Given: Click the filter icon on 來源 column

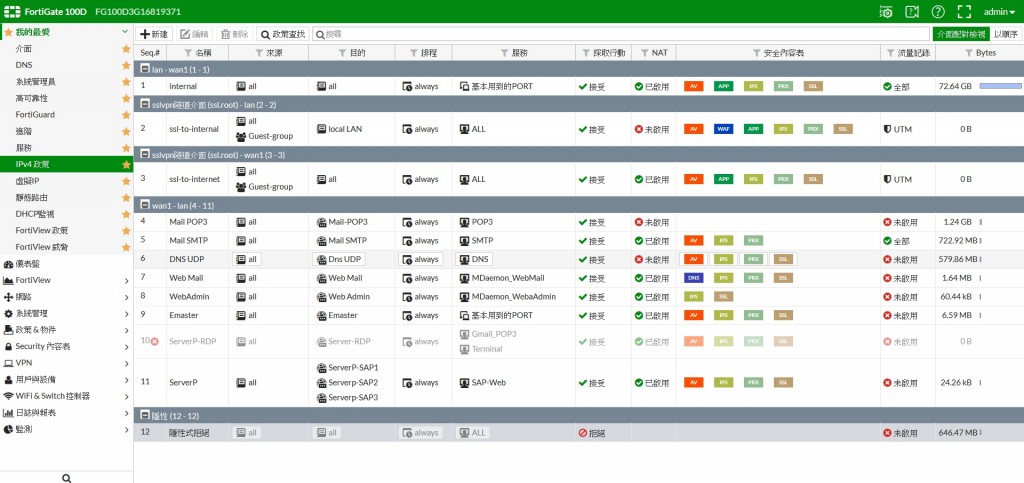Looking at the screenshot, I should (x=260, y=53).
